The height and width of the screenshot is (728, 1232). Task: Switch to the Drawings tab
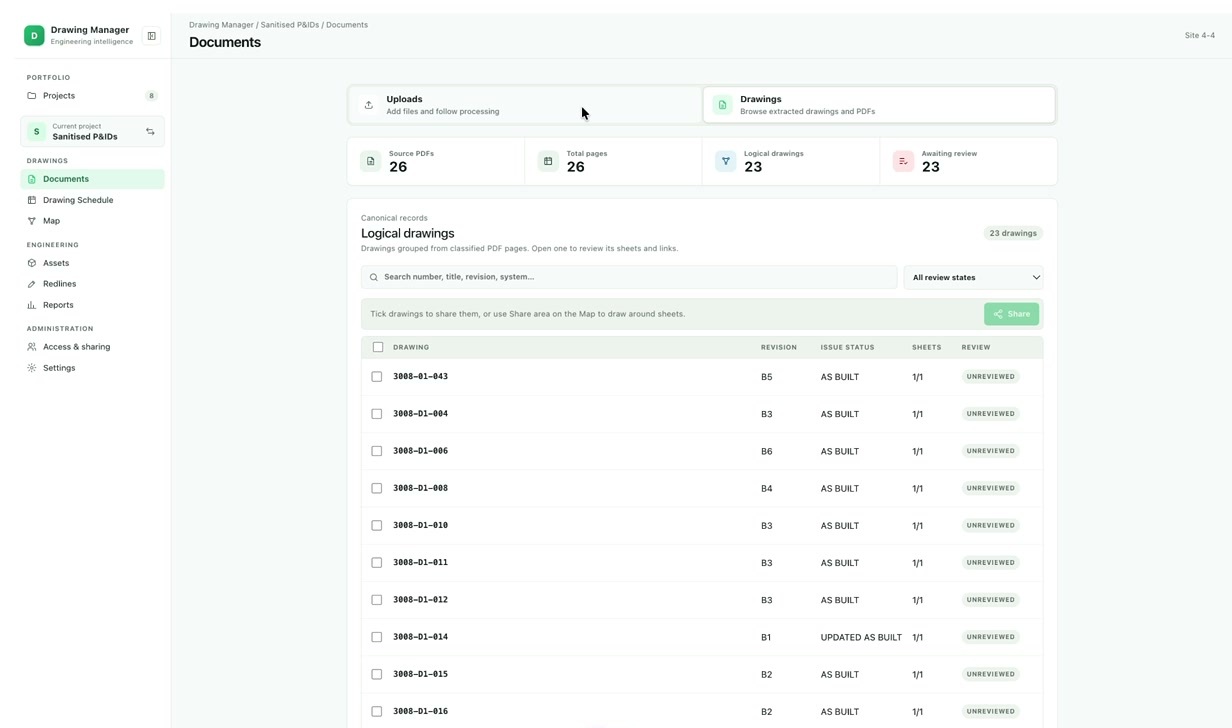879,105
